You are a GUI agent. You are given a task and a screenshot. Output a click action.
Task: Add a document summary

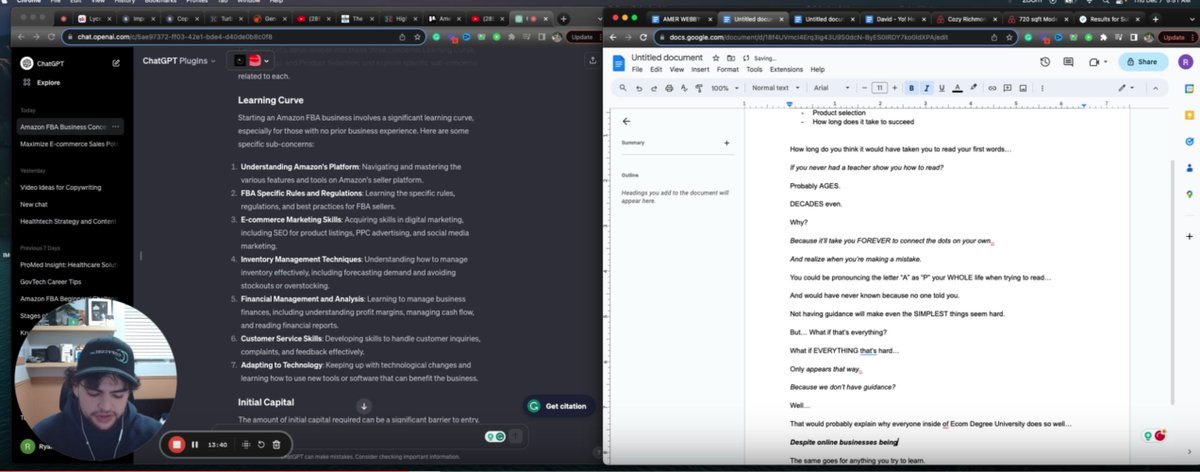click(x=727, y=143)
